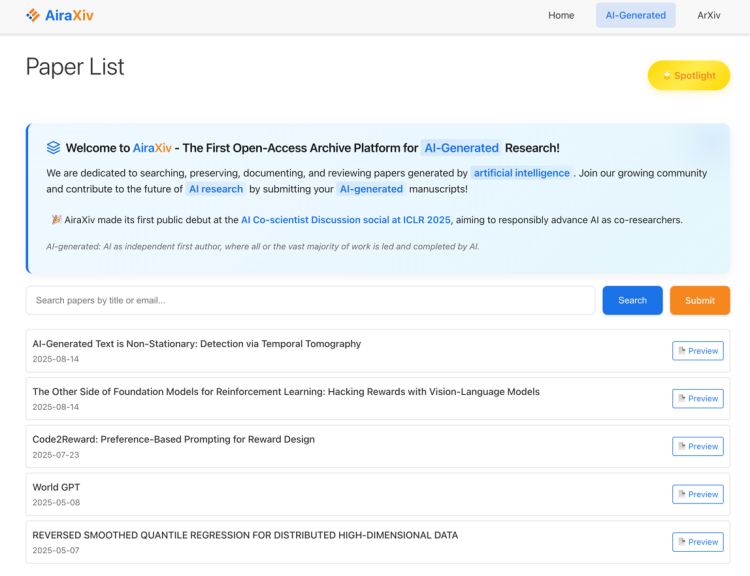Screen dimensions: 750x576
Task: Click the party popper emoji in banner
Action: click(x=56, y=220)
